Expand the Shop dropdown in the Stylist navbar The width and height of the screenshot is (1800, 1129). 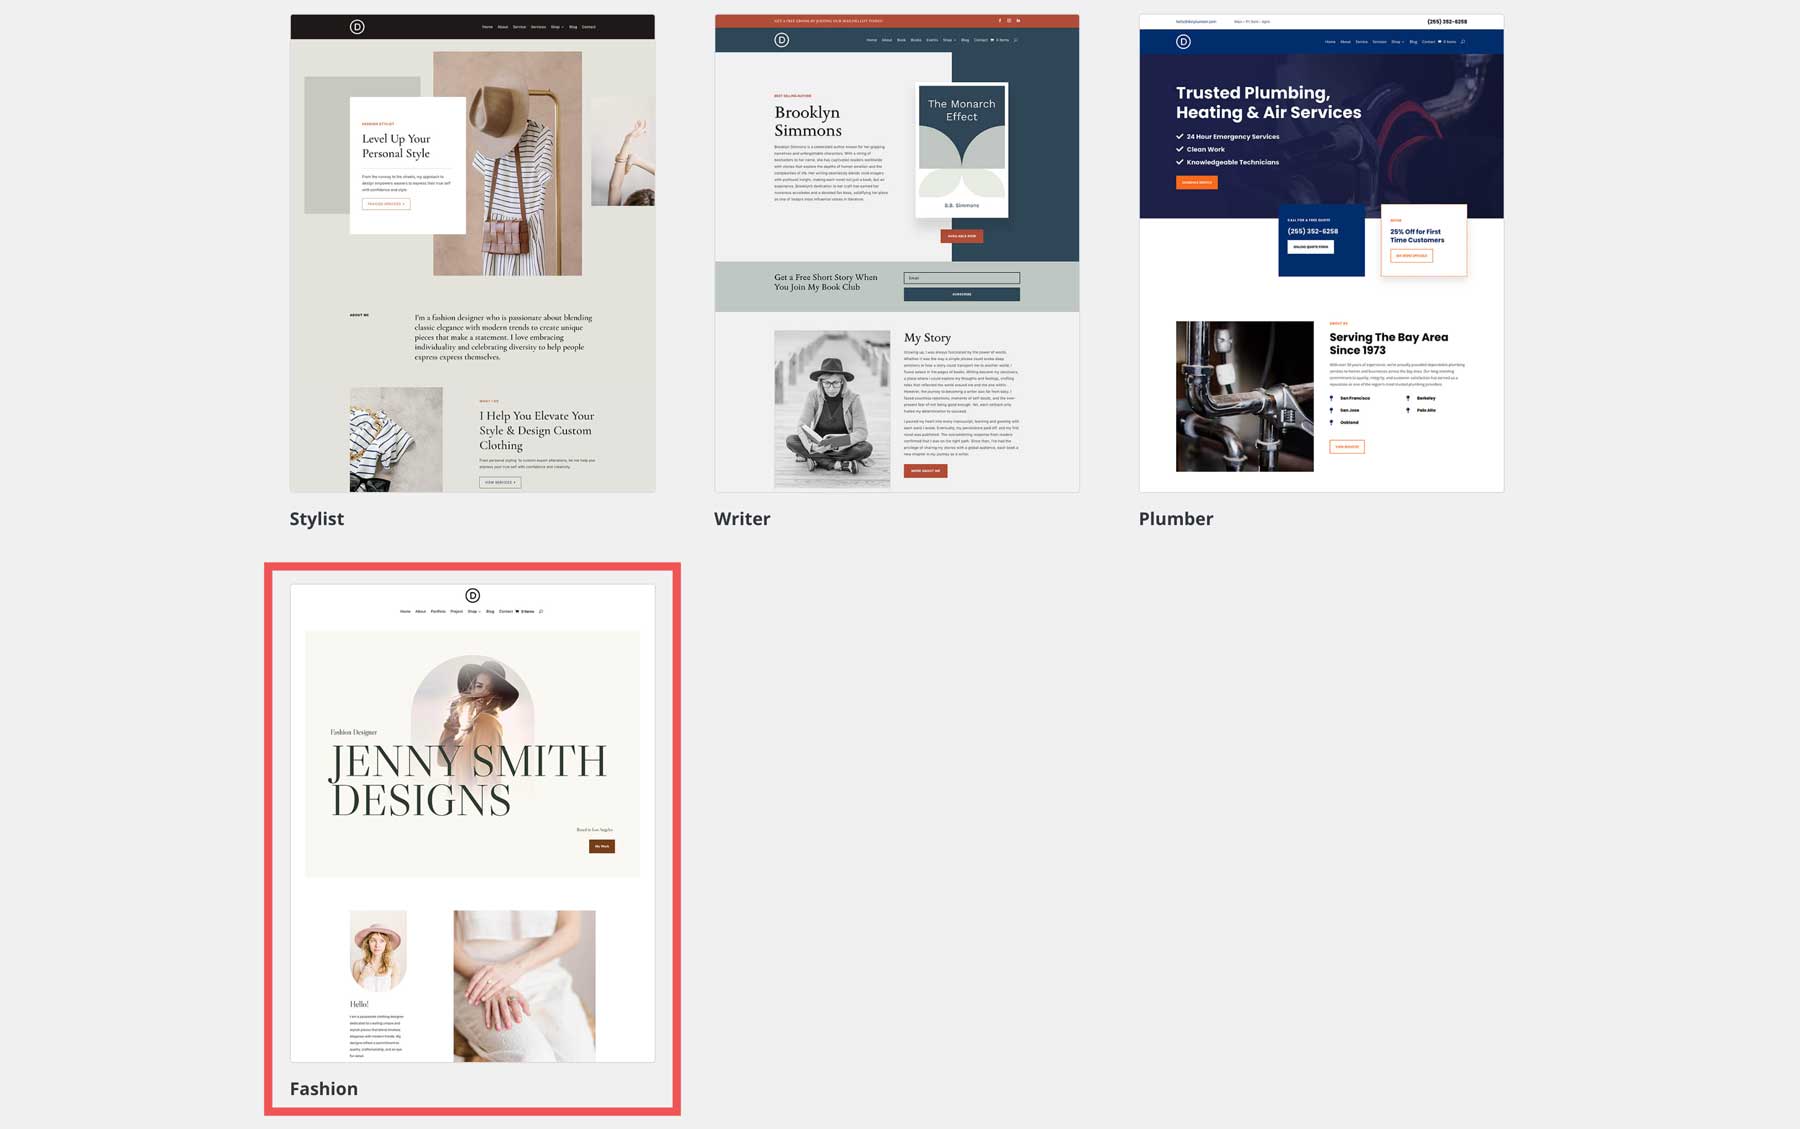point(558,27)
